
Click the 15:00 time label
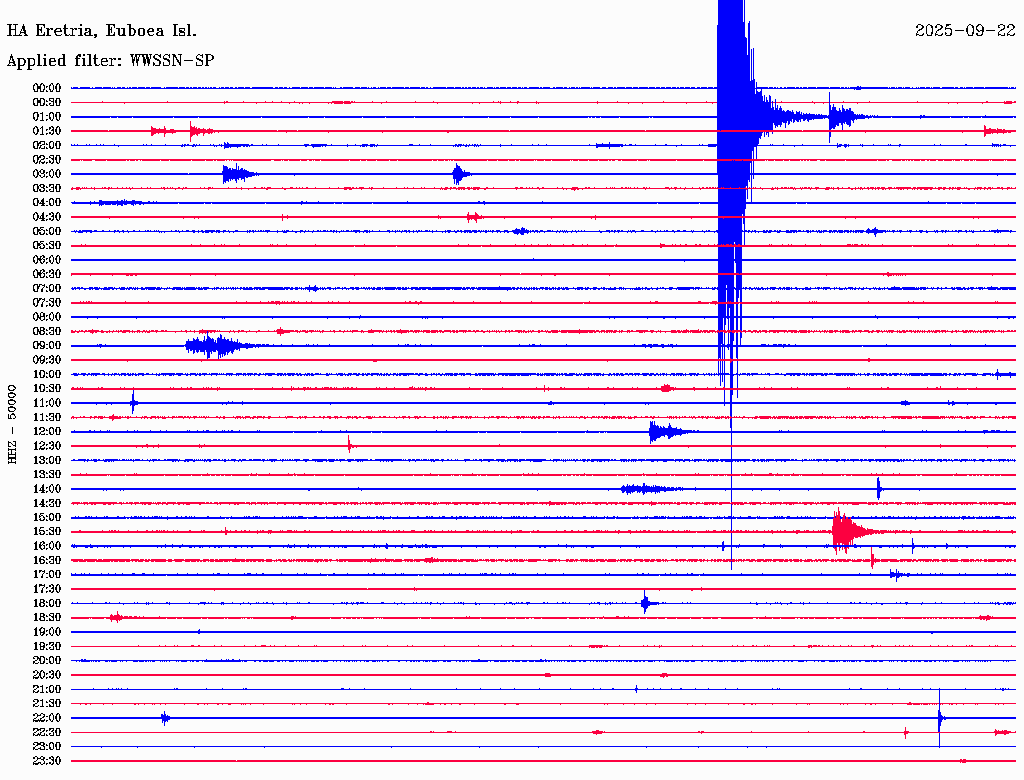click(x=47, y=517)
